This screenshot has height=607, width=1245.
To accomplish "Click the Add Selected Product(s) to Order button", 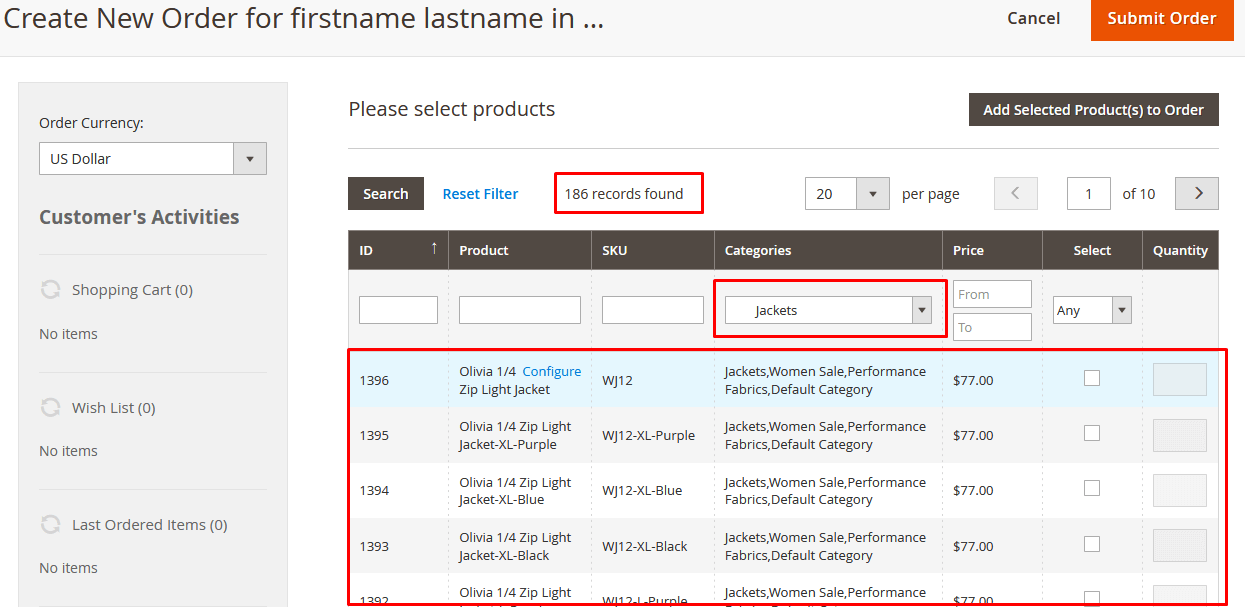I will tap(1093, 109).
